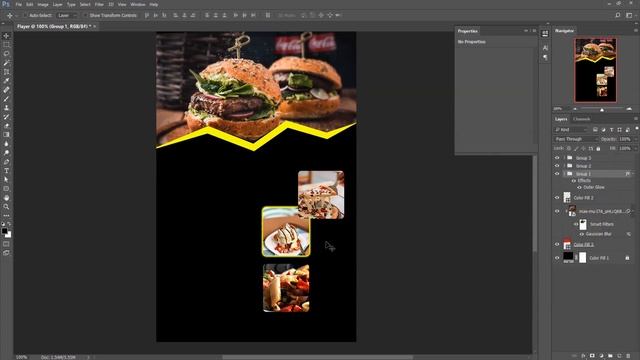Select the Dodge tool
The image size is (640, 360).
(6, 153)
